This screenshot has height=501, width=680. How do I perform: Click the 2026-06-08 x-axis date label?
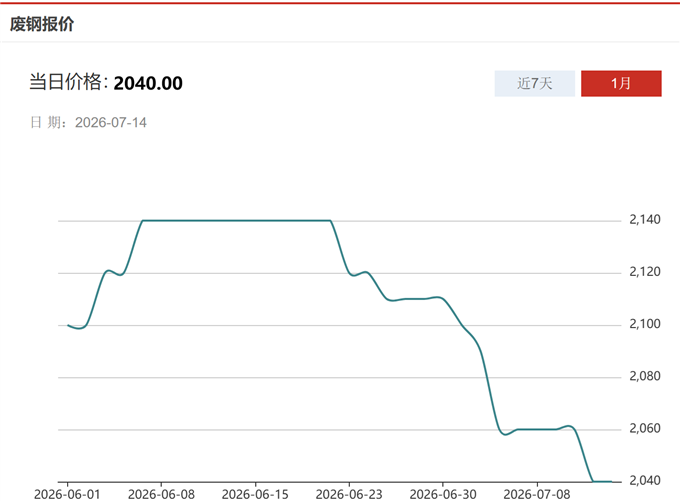tap(161, 494)
